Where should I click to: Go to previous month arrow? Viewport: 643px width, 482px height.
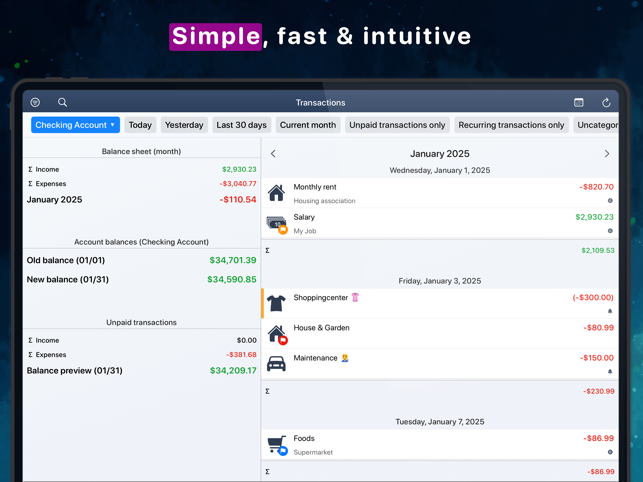(273, 153)
